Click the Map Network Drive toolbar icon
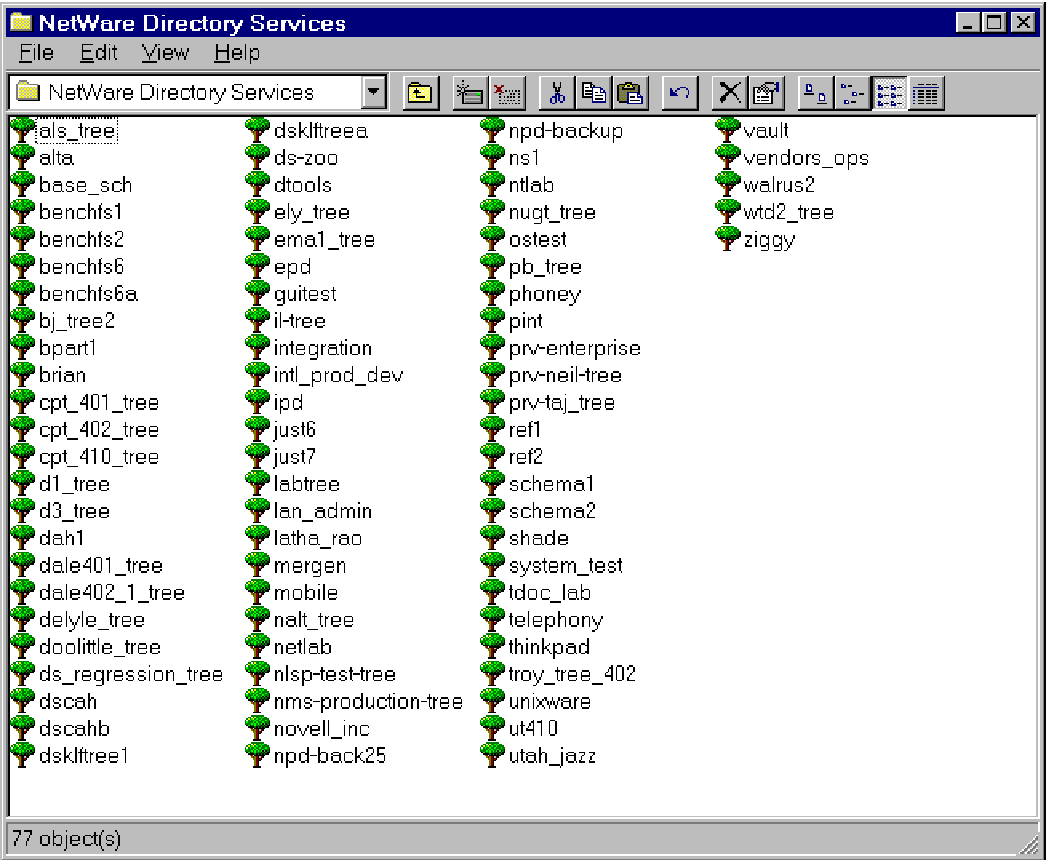The image size is (1046, 860). (470, 93)
